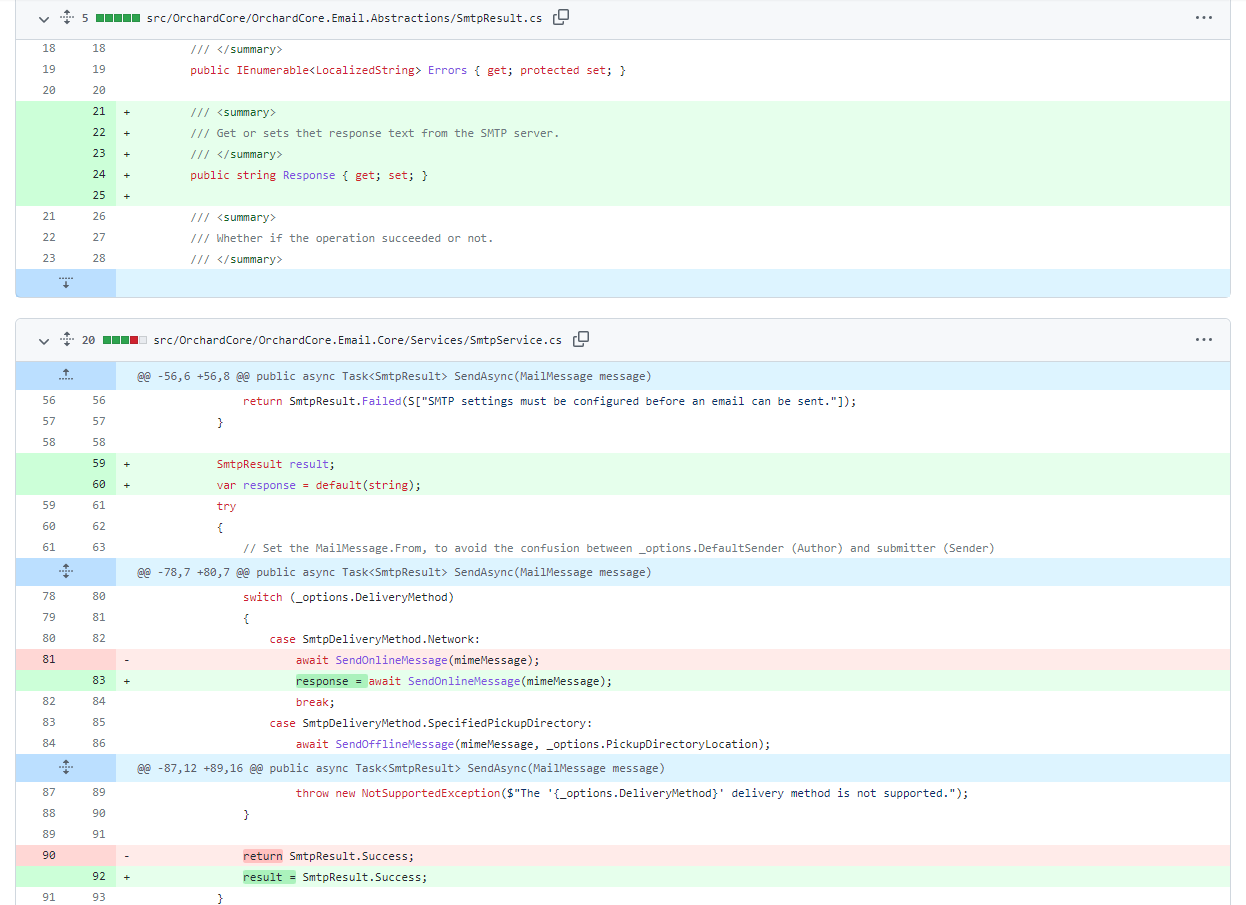Expand all lines in SmtpResult.cs

[67, 18]
